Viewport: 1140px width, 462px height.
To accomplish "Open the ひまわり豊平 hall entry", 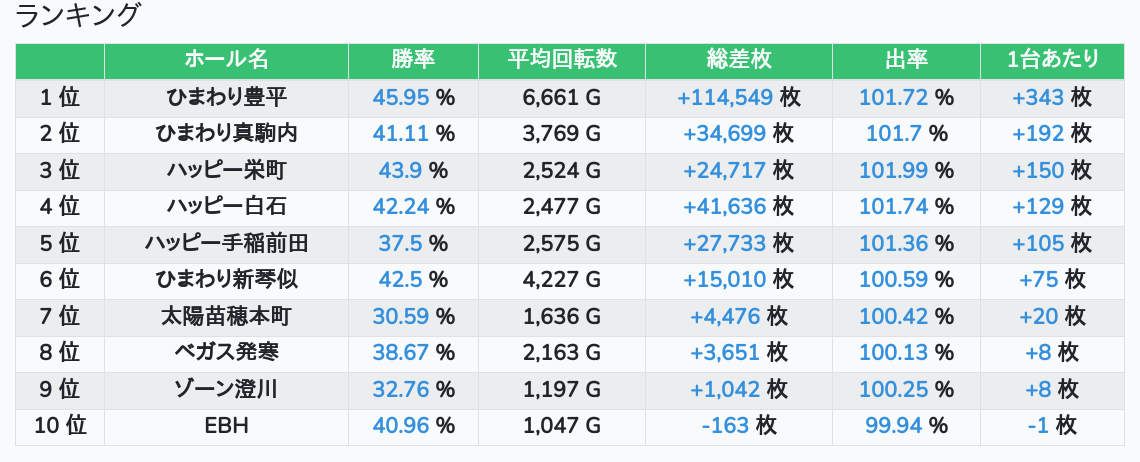I will 226,97.
